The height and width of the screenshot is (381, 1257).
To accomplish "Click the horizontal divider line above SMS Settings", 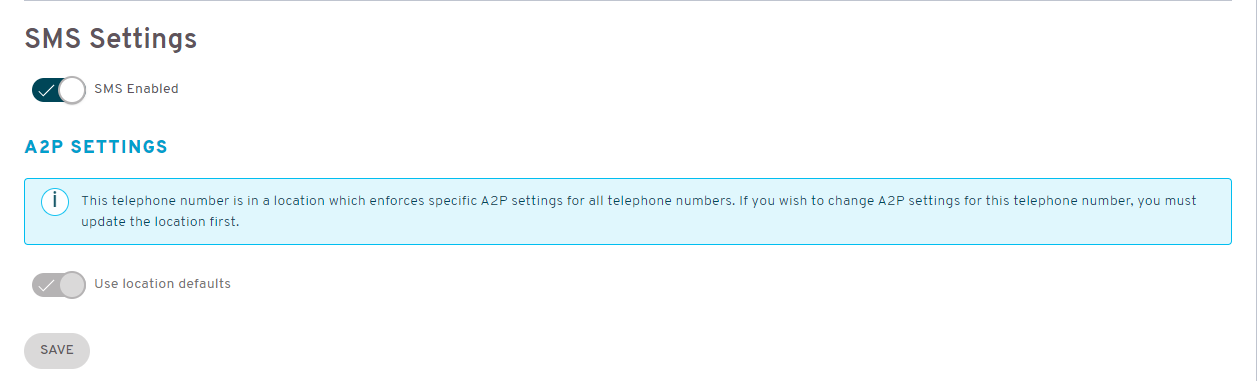I will [628, 1].
